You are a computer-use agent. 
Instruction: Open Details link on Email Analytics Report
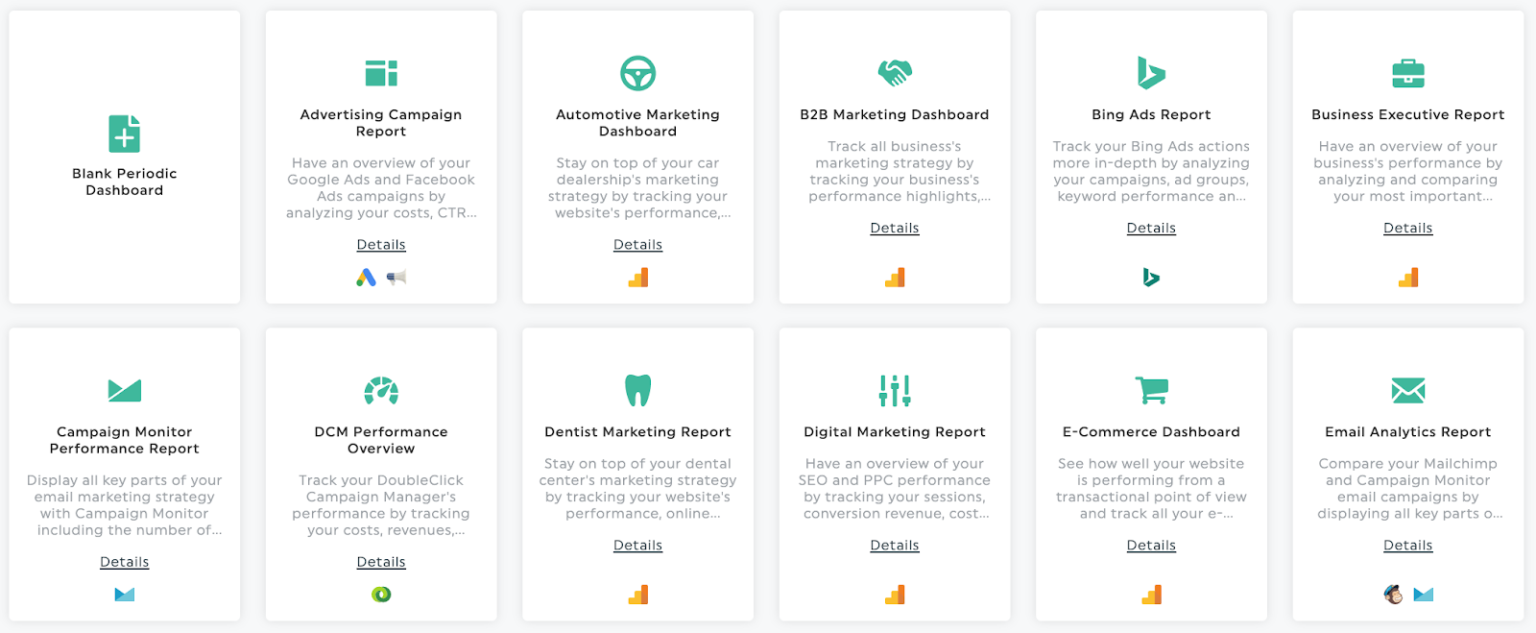[x=1408, y=545]
